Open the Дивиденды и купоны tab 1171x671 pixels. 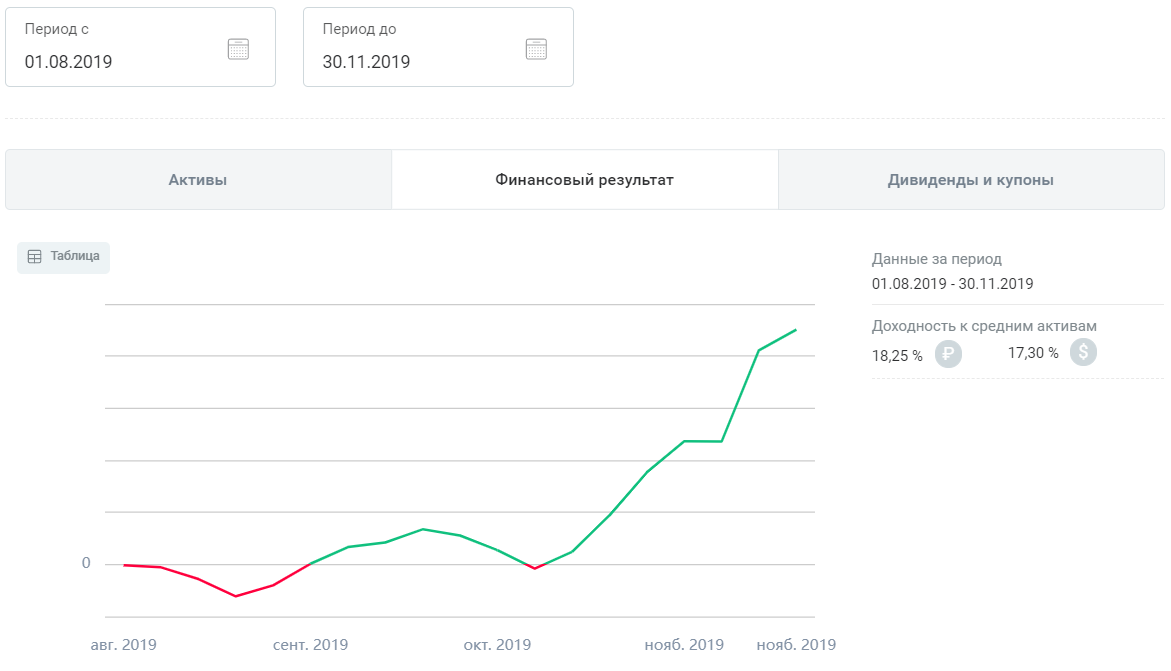pos(970,180)
